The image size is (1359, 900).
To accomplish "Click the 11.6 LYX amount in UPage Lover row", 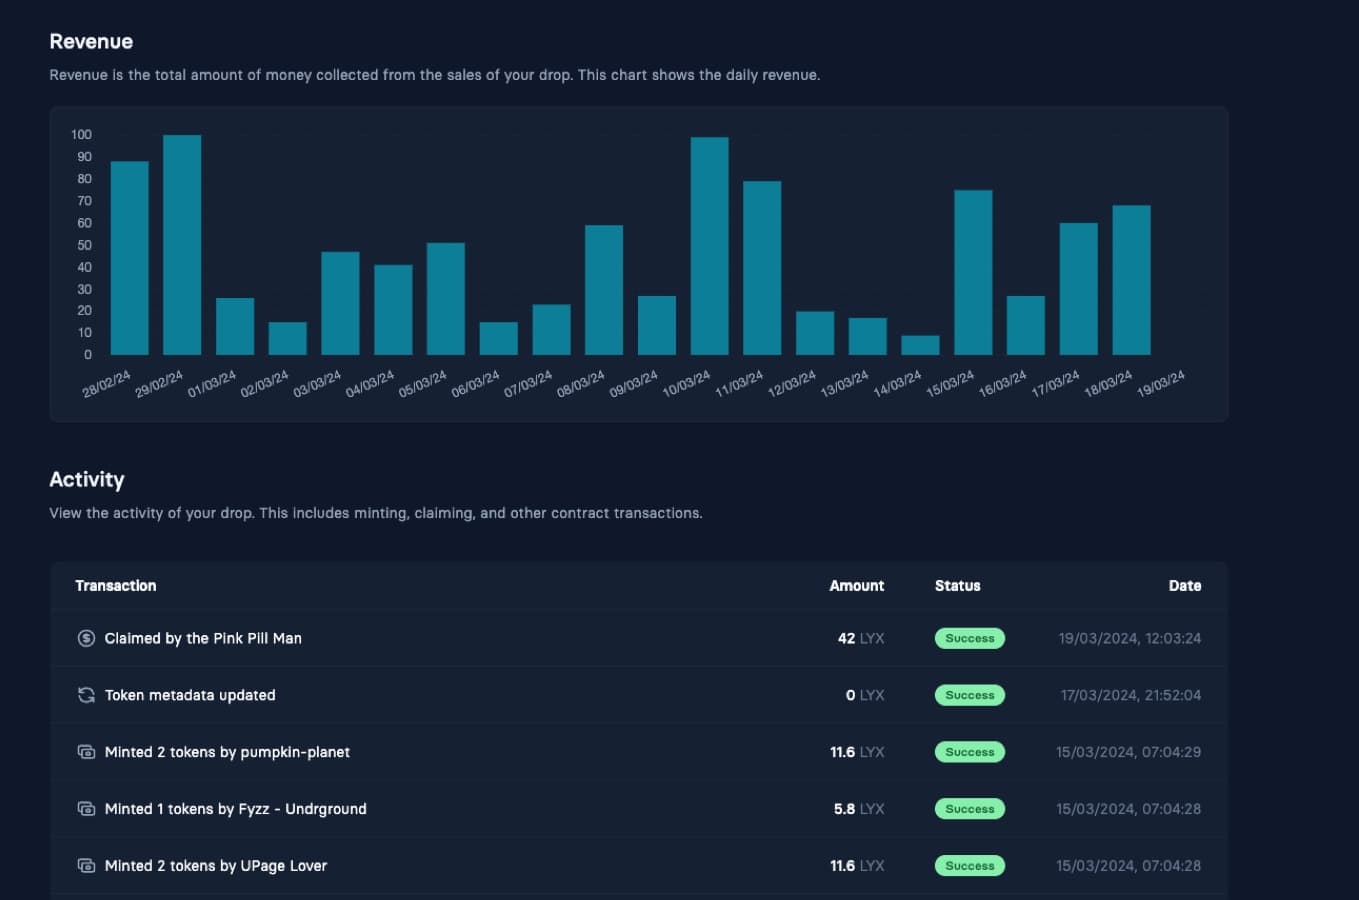I will click(857, 866).
